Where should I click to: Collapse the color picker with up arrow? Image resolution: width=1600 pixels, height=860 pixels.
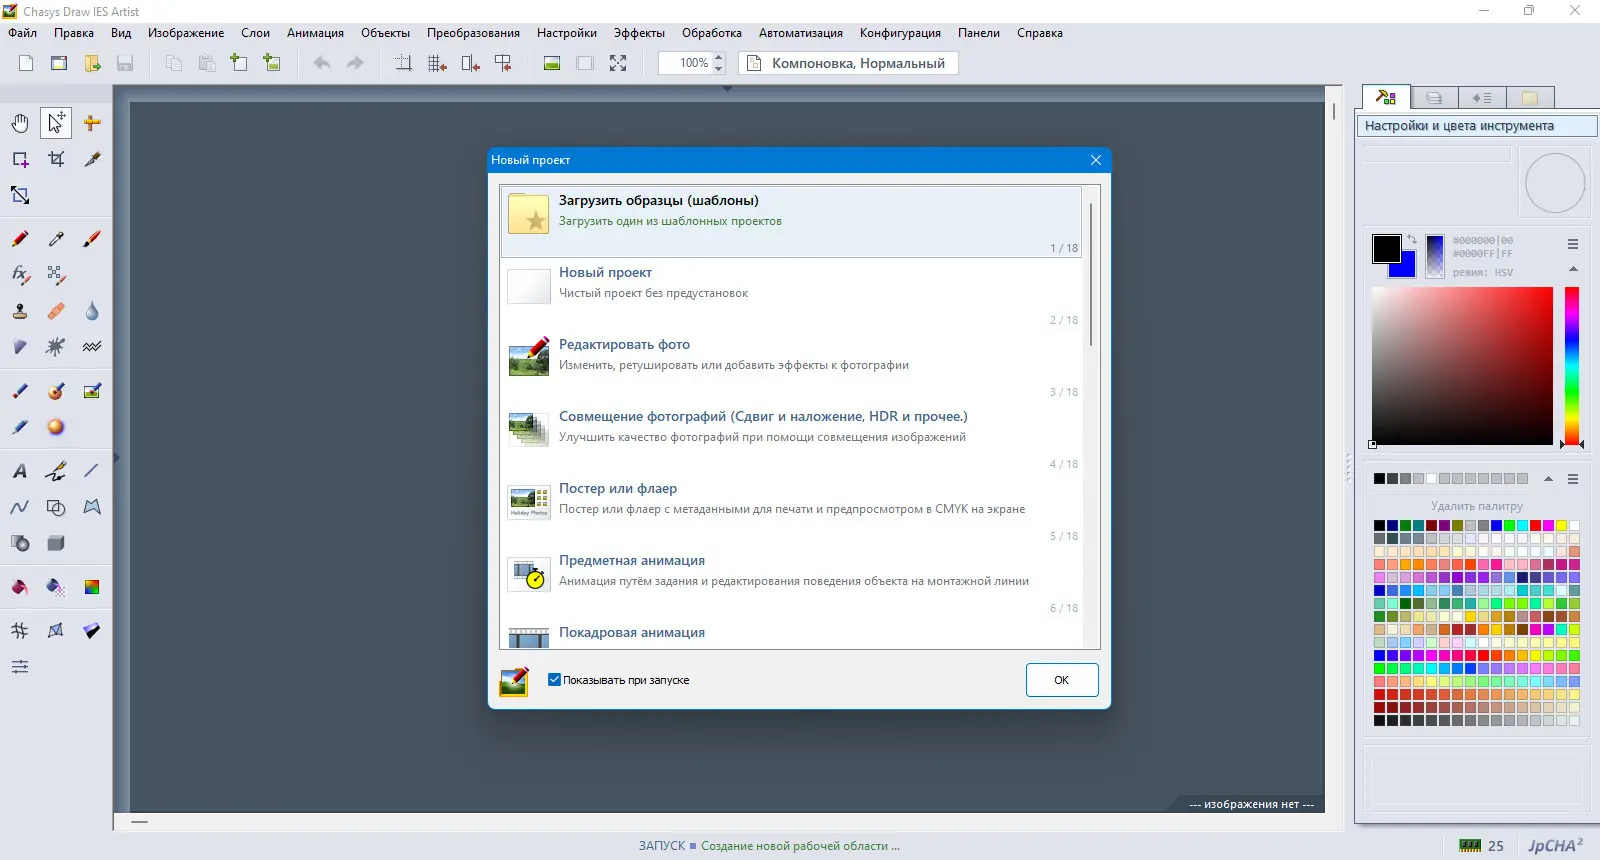[1573, 269]
